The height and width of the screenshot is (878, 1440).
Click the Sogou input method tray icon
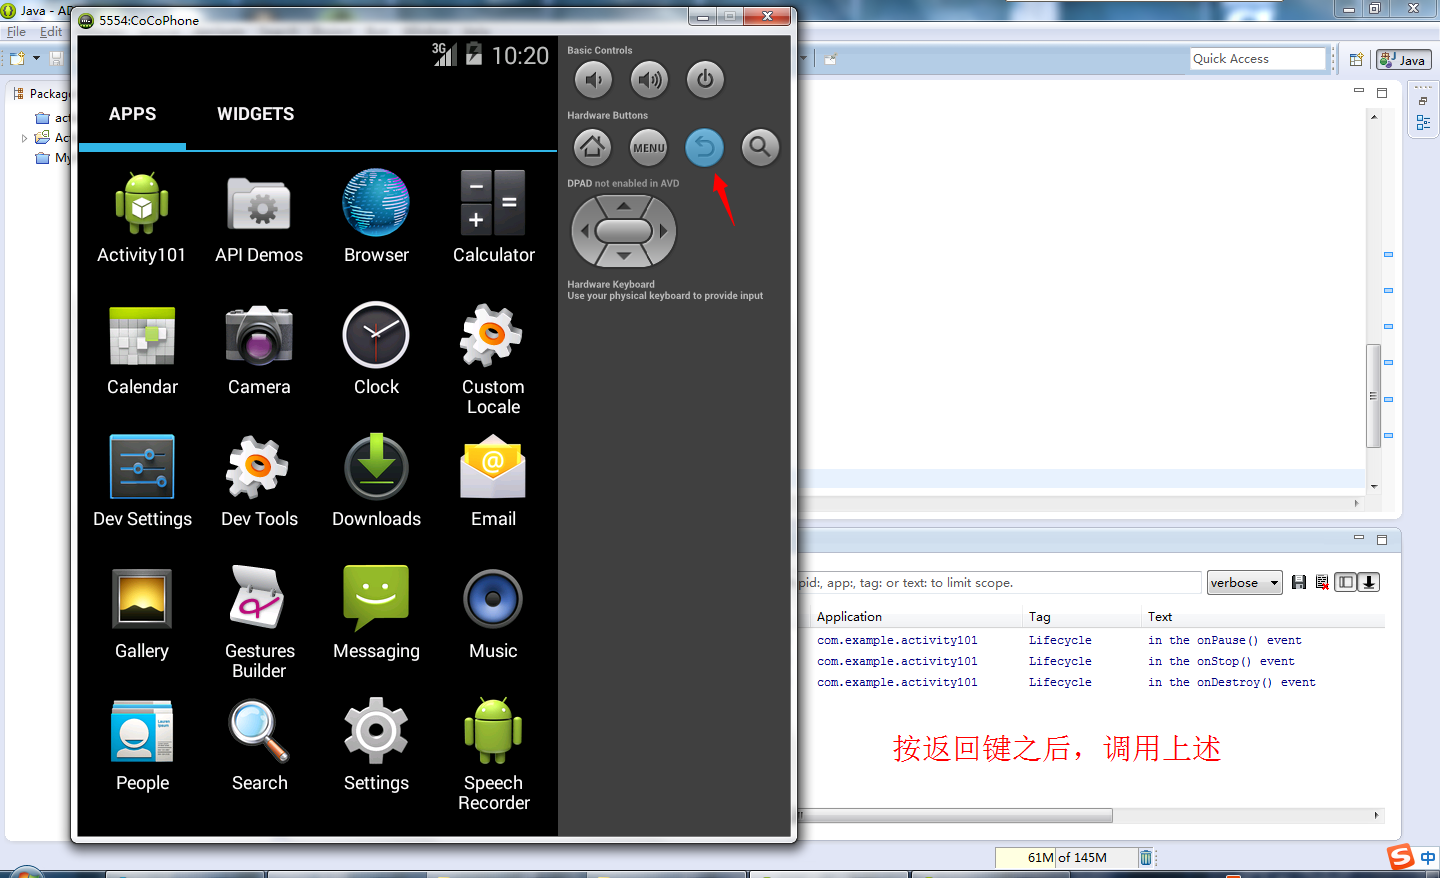coord(1401,856)
